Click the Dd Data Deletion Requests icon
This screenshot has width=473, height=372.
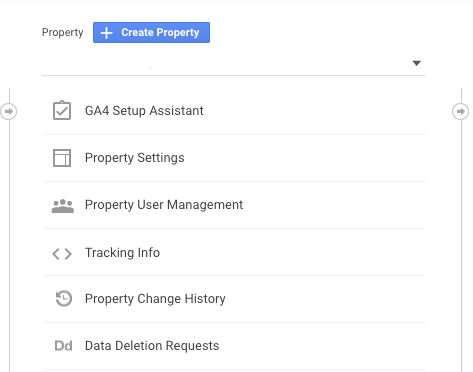pyautogui.click(x=63, y=346)
